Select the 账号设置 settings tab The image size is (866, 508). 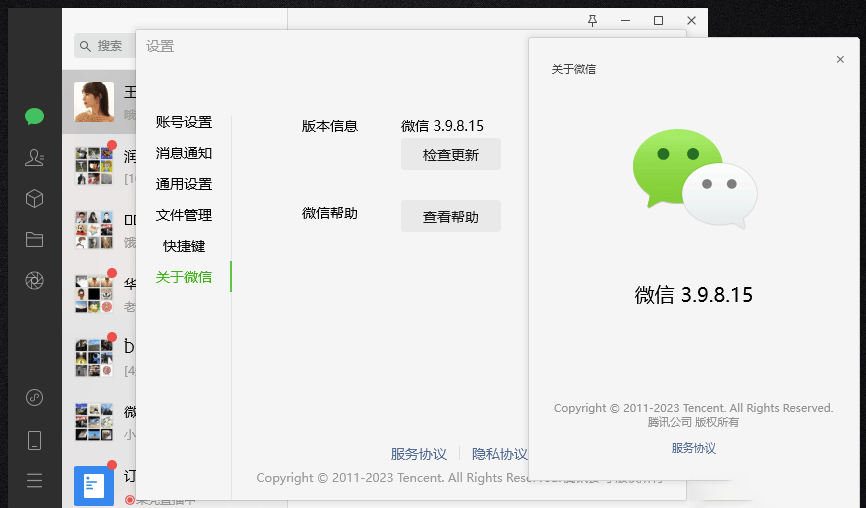(184, 122)
